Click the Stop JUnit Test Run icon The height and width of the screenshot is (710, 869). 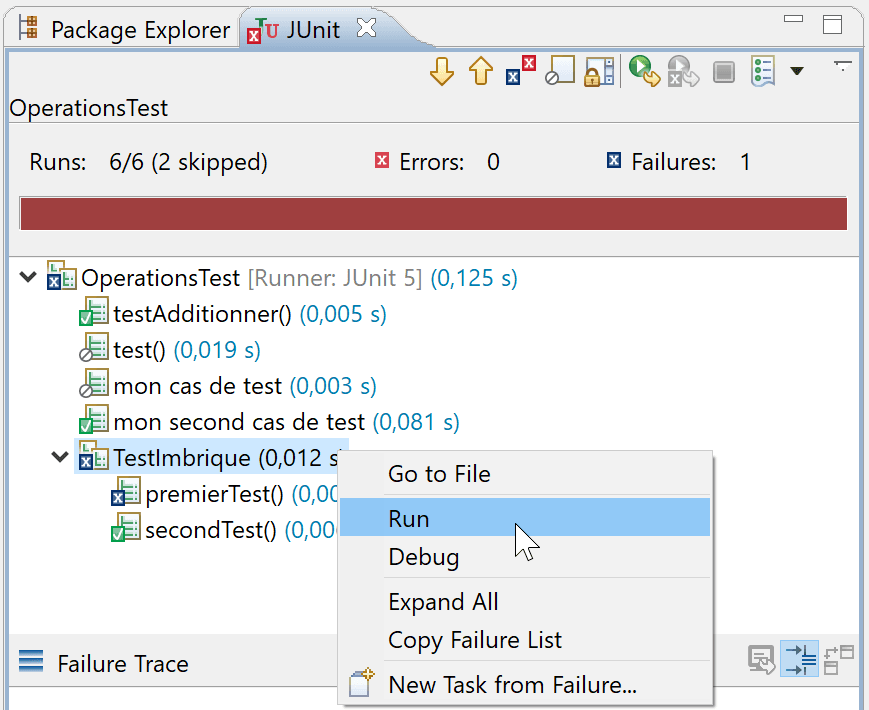click(x=723, y=72)
